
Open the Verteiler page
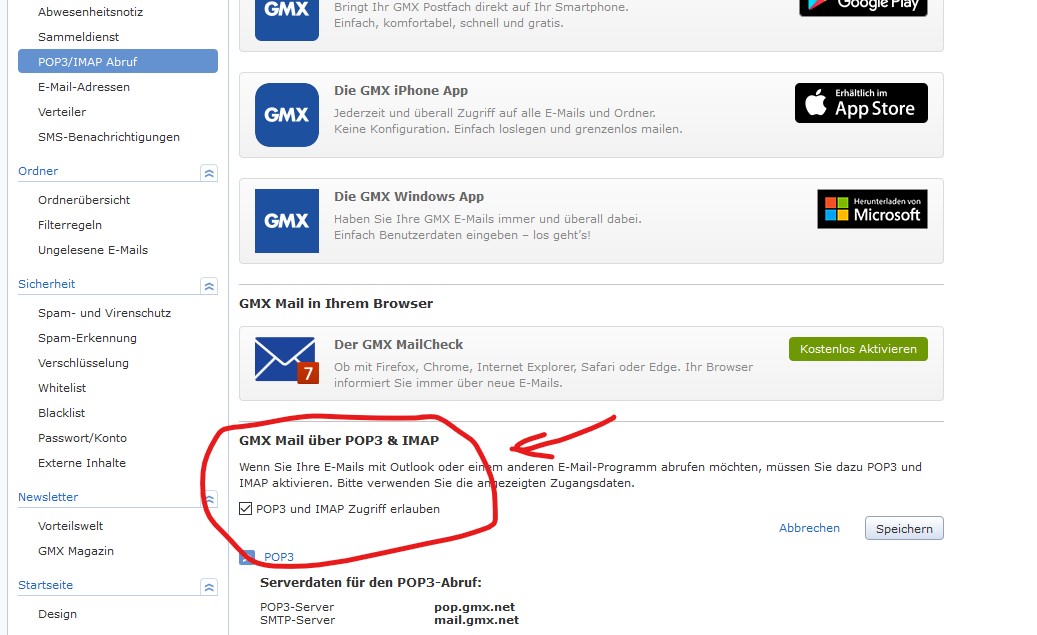pos(62,112)
